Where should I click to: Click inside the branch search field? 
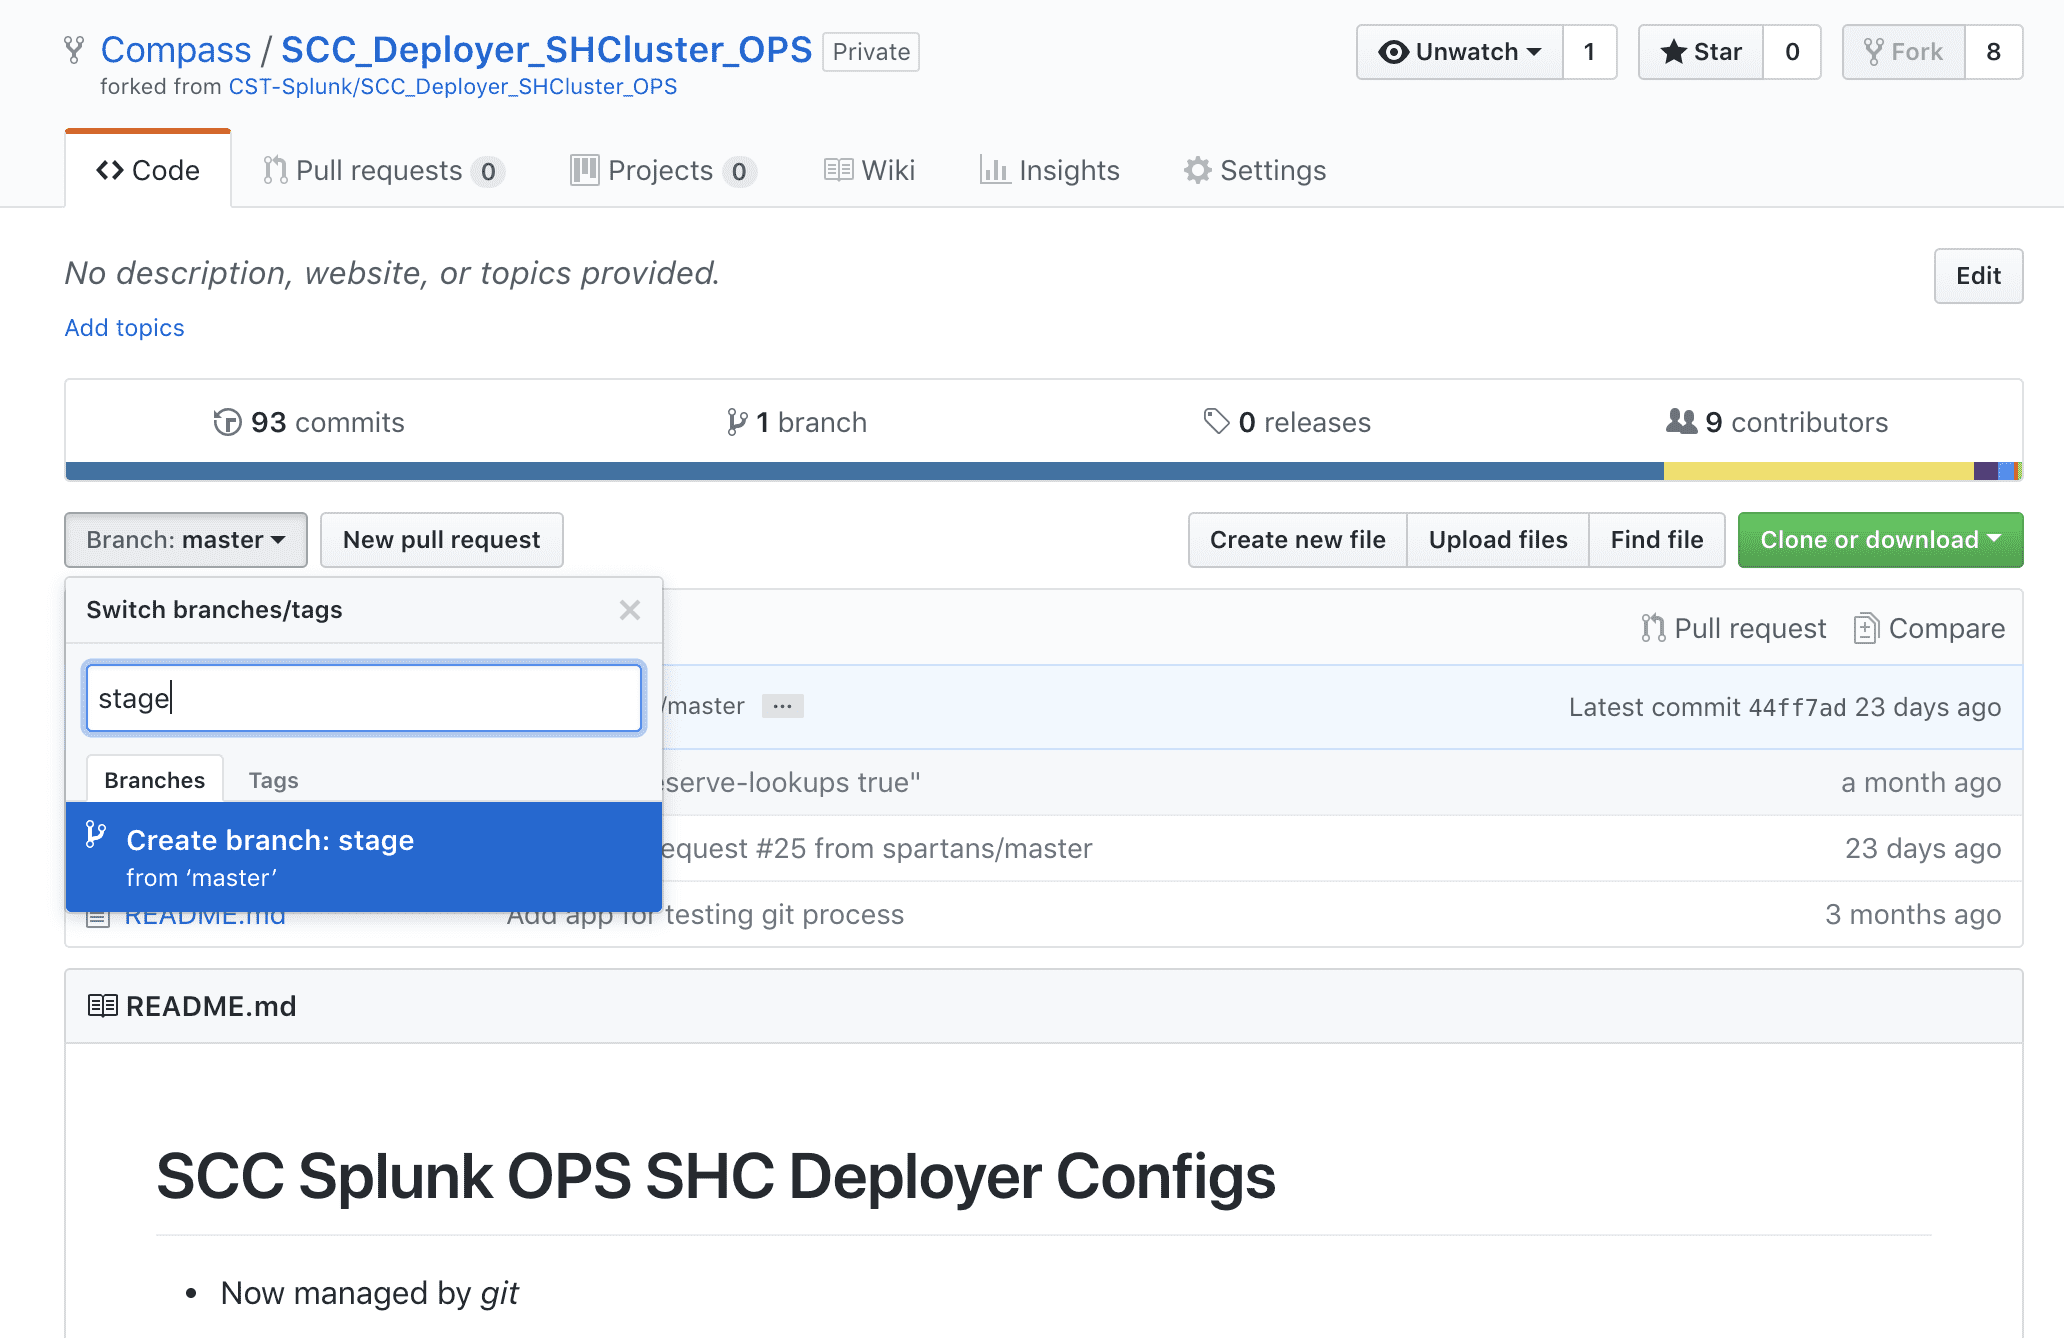(x=363, y=698)
